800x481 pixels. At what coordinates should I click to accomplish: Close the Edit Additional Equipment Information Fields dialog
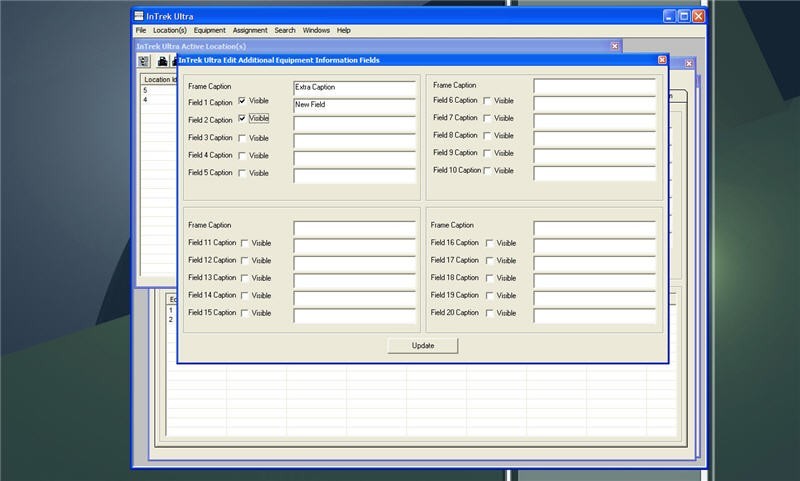[662, 60]
